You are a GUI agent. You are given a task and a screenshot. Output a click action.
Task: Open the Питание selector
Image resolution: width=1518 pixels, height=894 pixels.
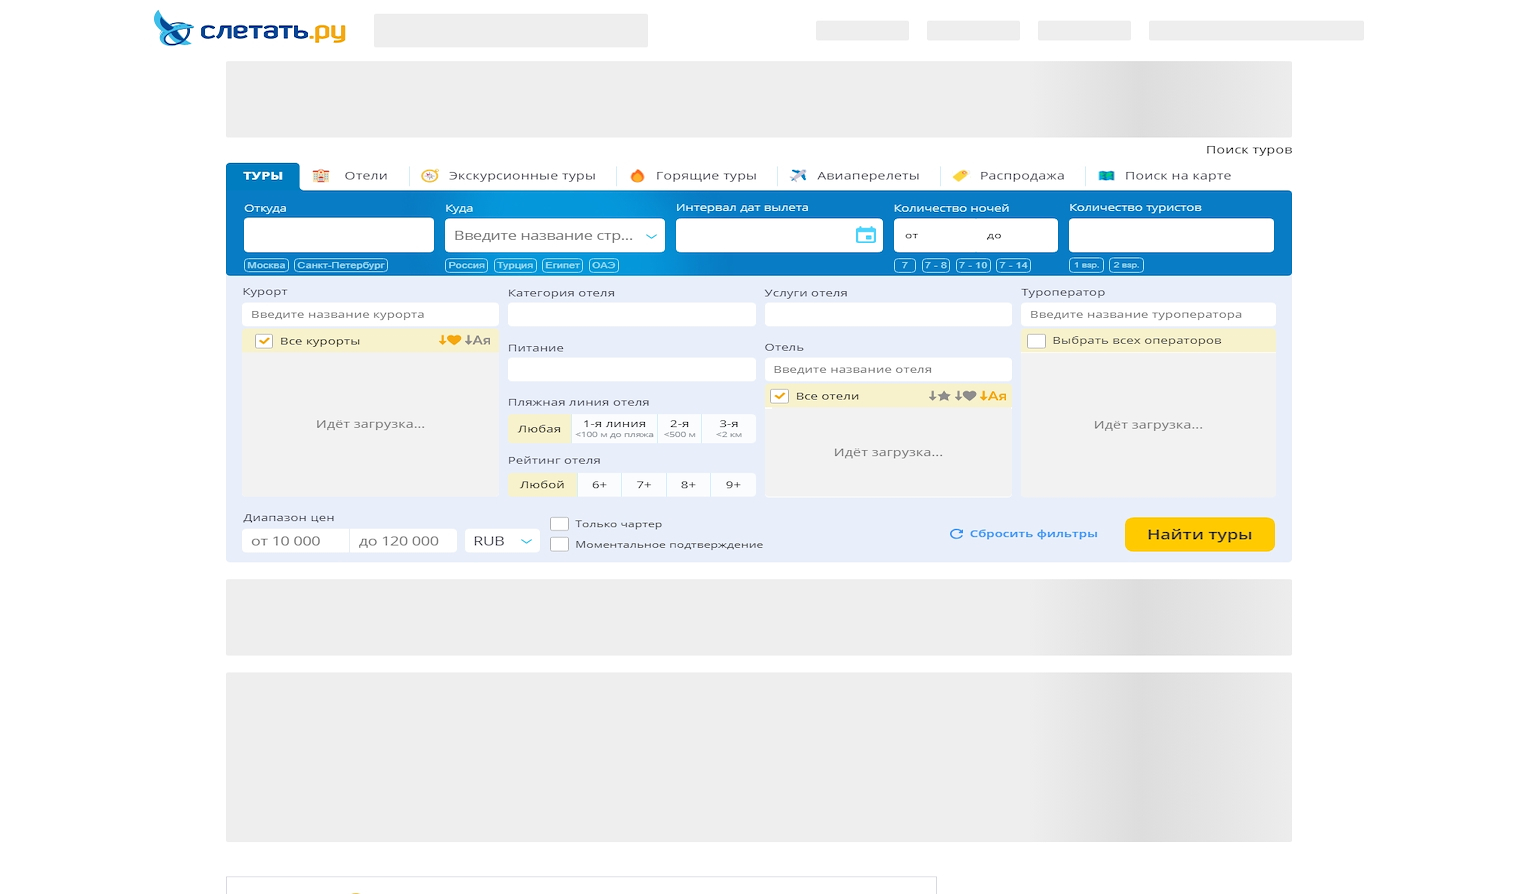coord(632,369)
